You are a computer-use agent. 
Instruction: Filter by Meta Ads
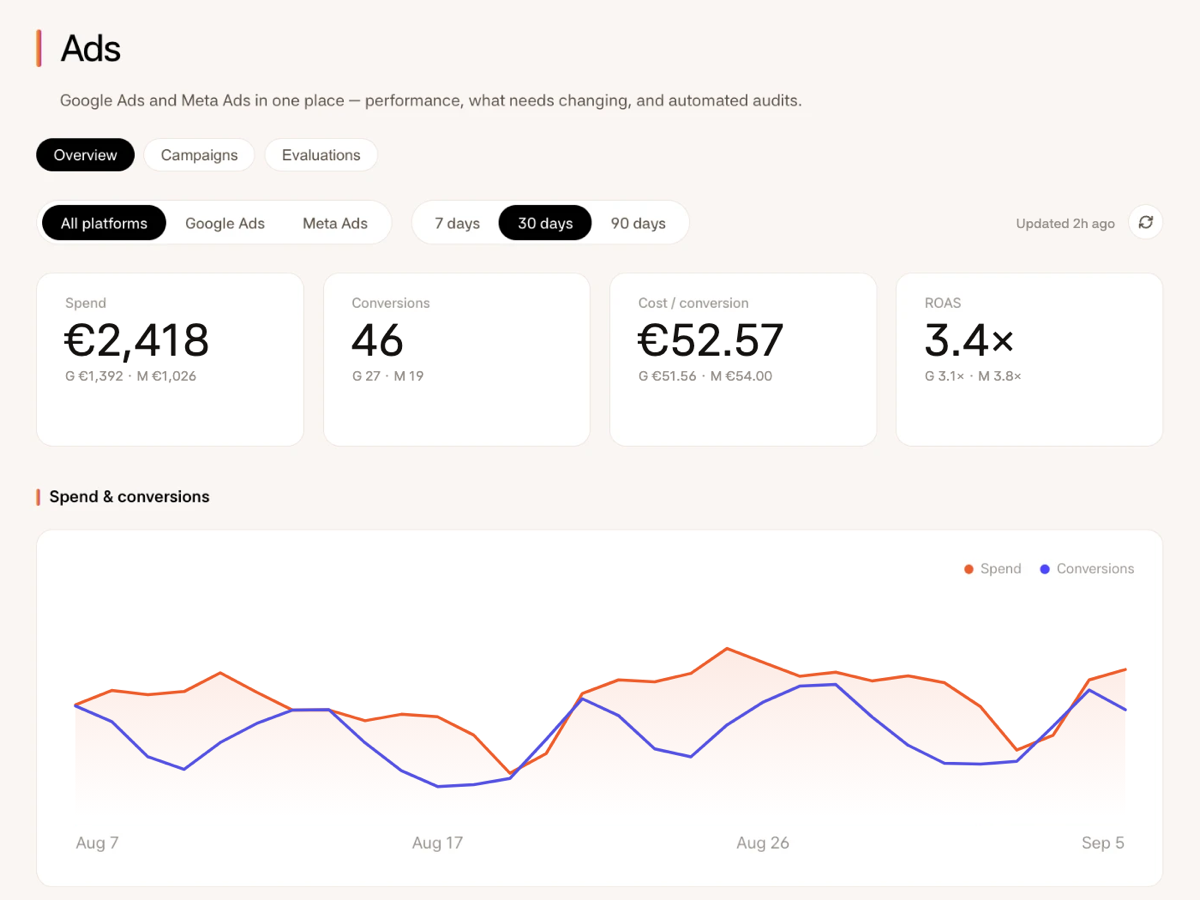(x=335, y=223)
